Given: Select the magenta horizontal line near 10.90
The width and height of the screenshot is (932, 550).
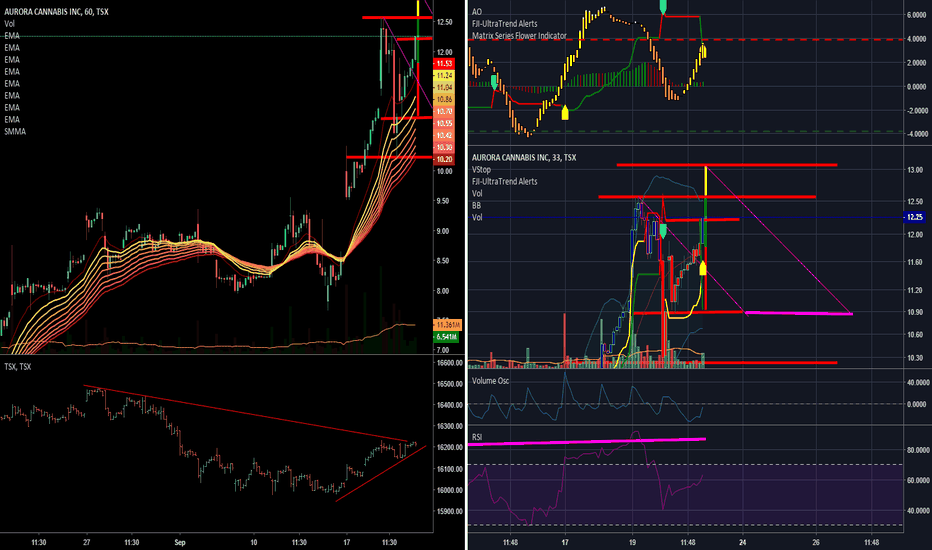Looking at the screenshot, I should (798, 313).
